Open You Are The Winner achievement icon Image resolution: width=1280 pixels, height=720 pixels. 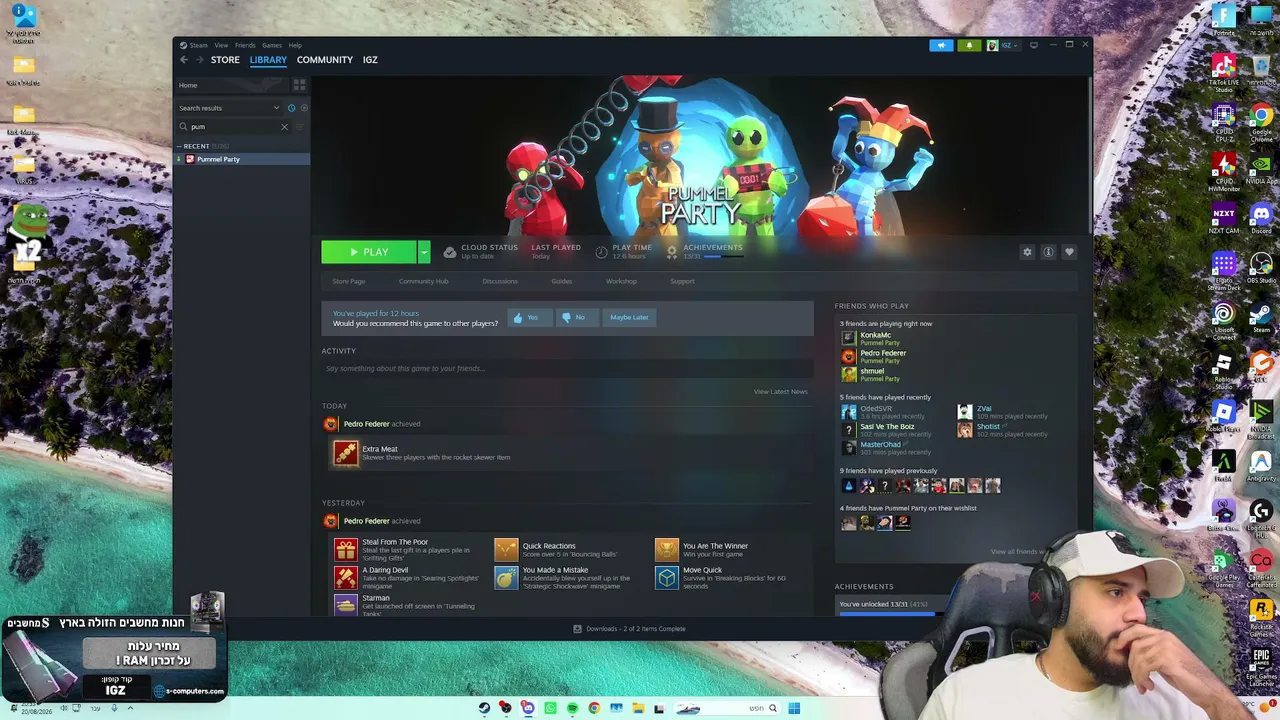(667, 549)
